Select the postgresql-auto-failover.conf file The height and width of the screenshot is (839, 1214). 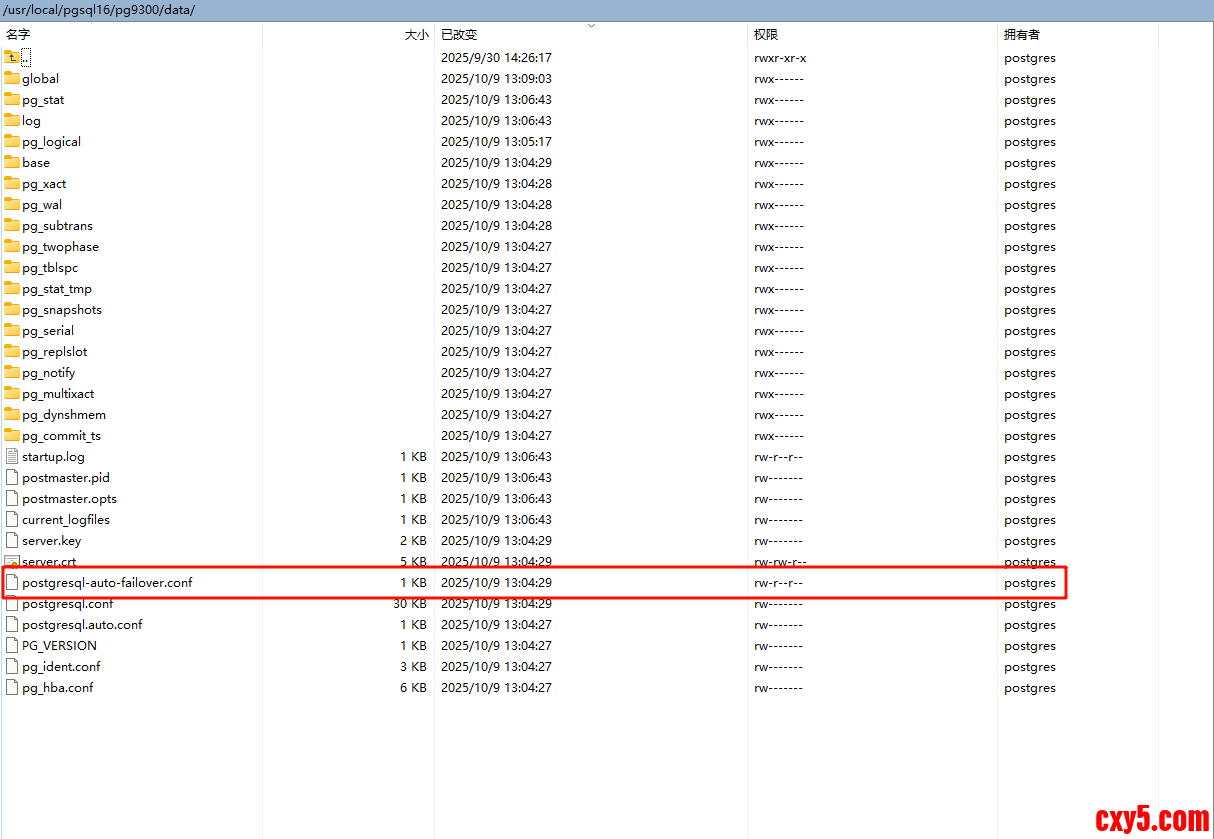(x=107, y=582)
